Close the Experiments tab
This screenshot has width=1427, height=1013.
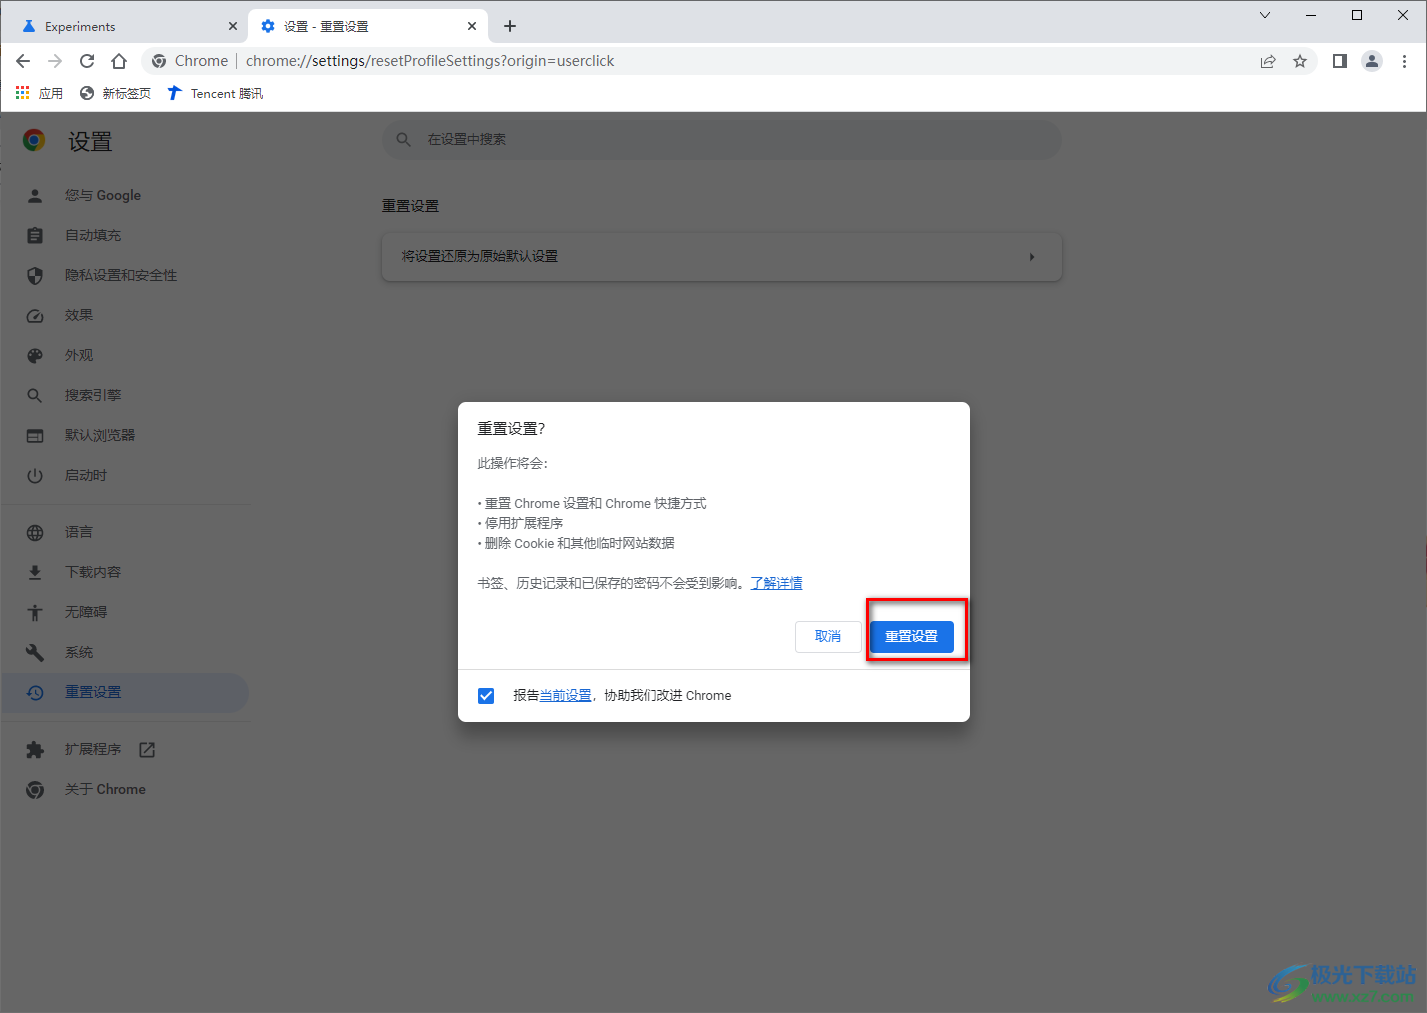(x=232, y=27)
